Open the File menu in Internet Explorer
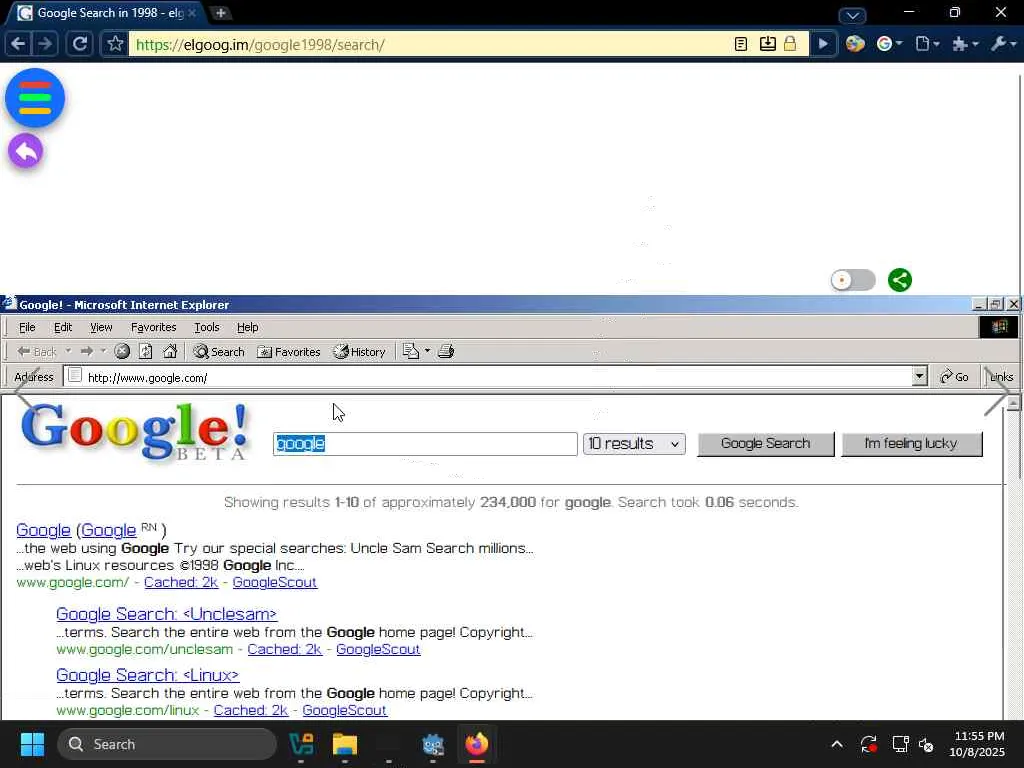This screenshot has height=768, width=1024. (27, 327)
